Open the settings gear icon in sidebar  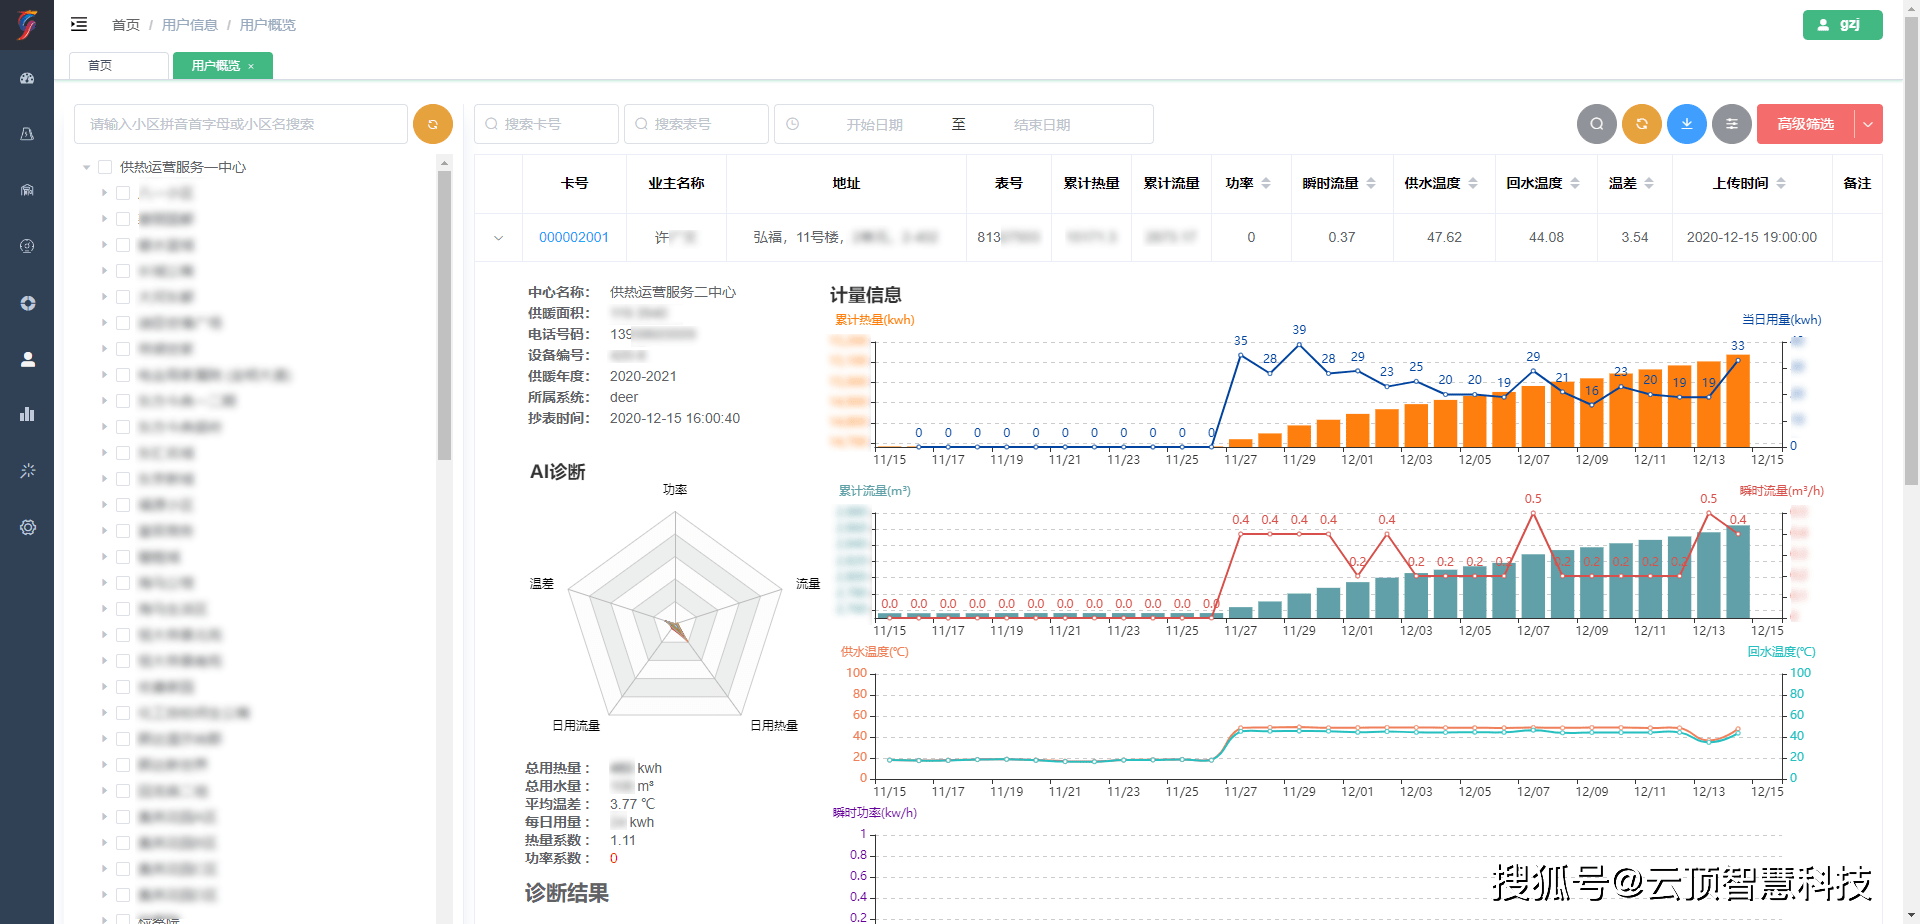pos(27,527)
